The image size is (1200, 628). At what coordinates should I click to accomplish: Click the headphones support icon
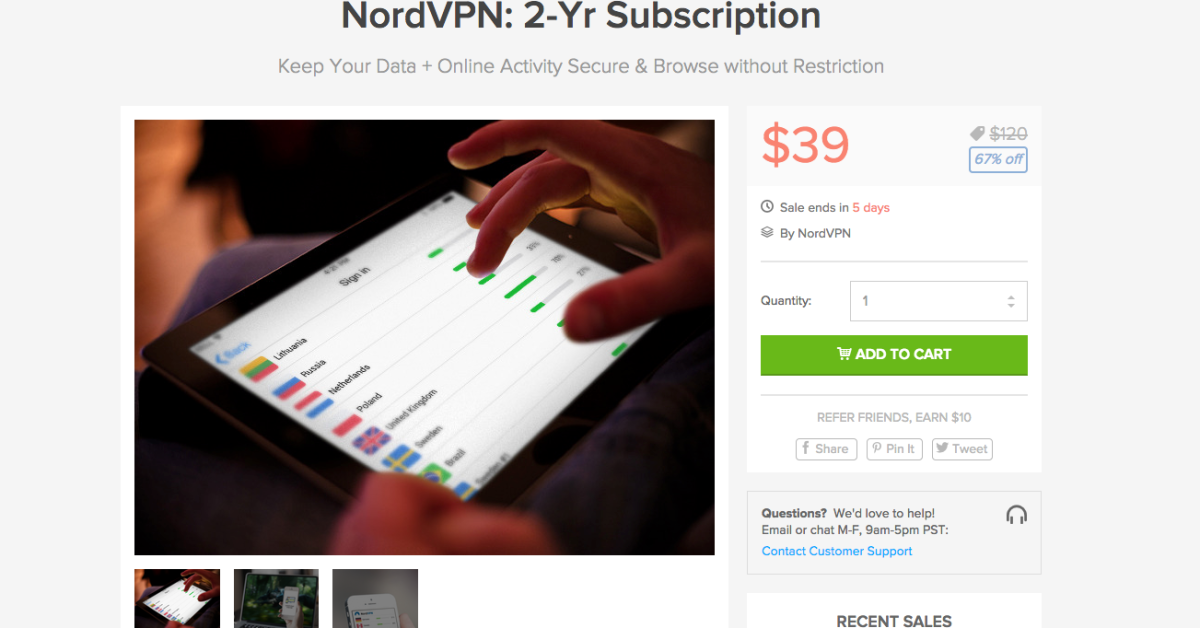click(1016, 515)
